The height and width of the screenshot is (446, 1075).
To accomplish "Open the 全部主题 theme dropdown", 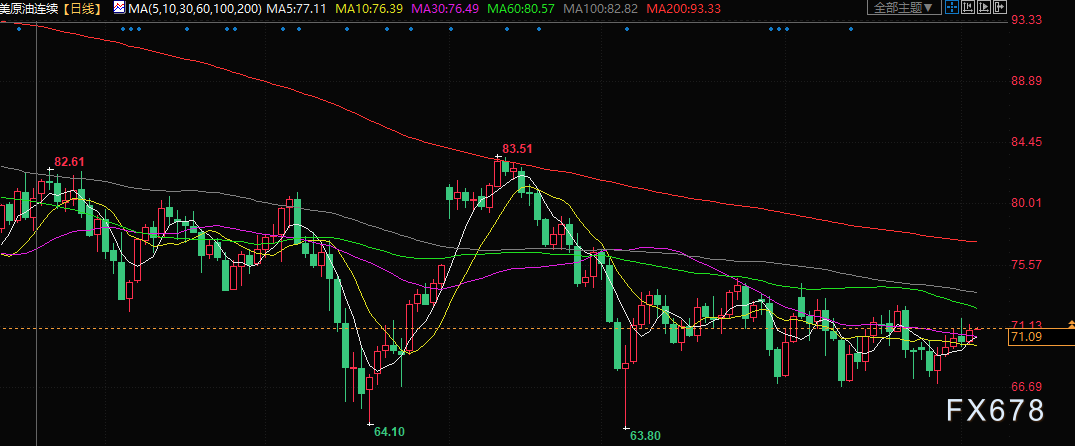I will [904, 8].
